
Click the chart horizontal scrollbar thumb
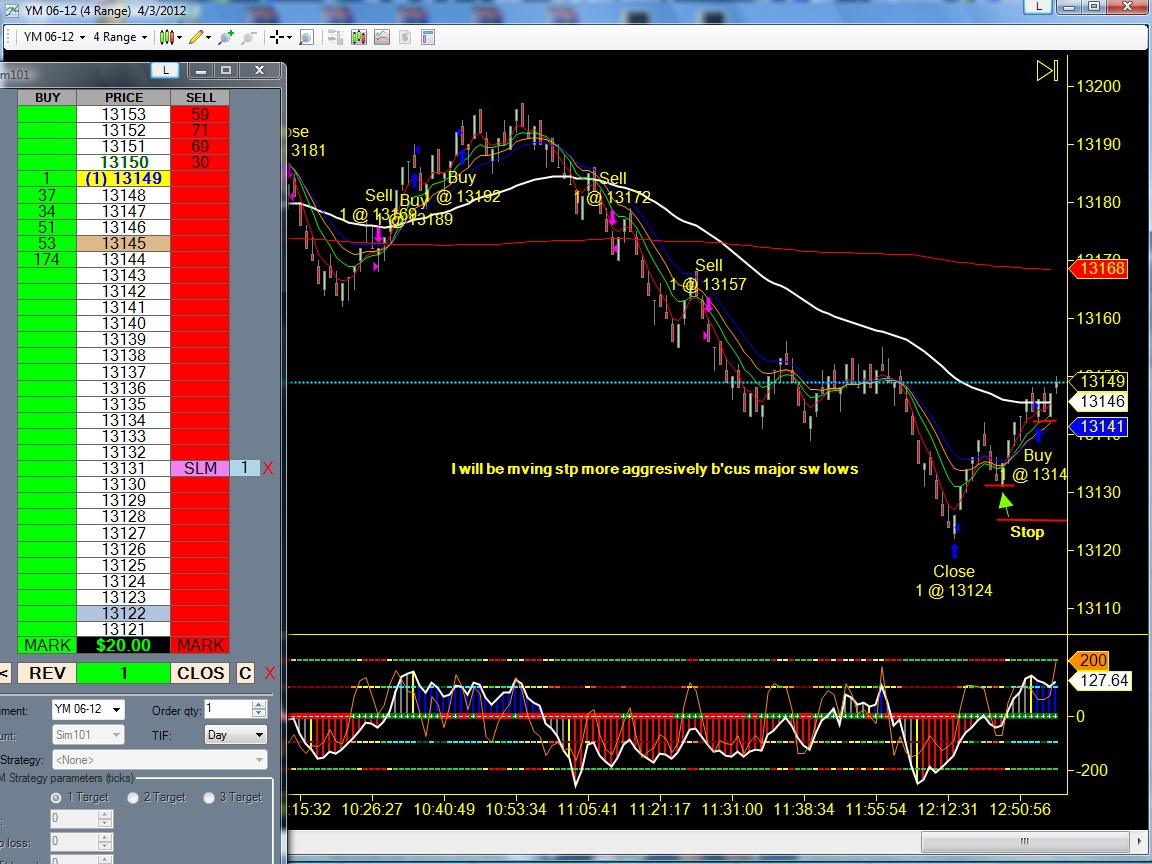click(x=1024, y=841)
